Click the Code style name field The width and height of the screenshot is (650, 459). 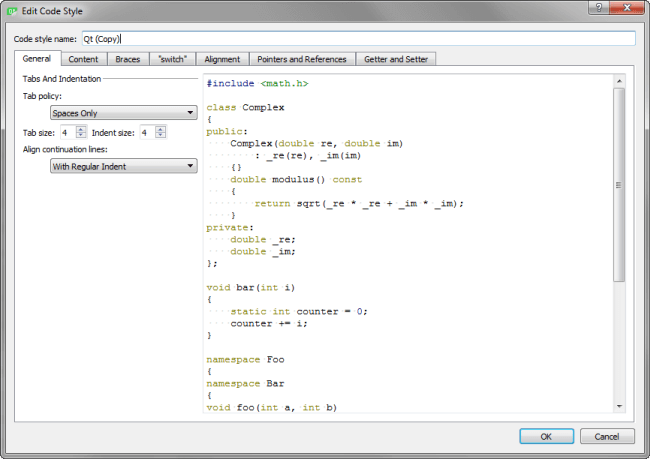pos(359,39)
